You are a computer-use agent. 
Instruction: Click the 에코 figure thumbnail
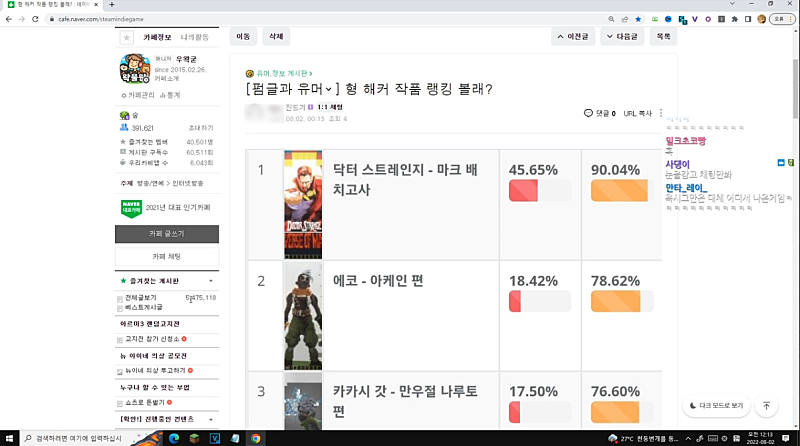pos(303,316)
